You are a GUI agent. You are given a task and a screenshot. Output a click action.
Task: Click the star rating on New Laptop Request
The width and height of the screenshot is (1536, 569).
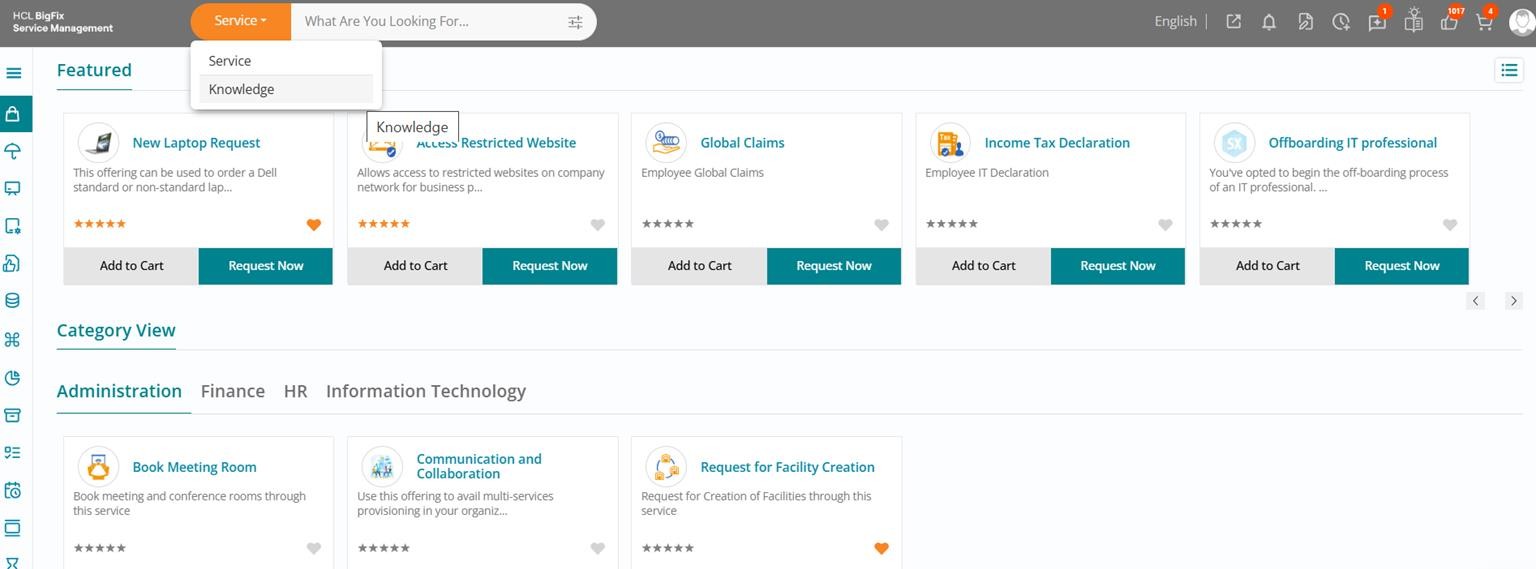(100, 224)
